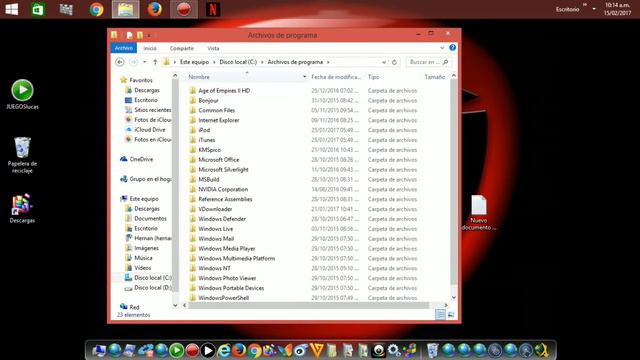Select the KMSpico folder
This screenshot has height=360, width=640.
(x=209, y=150)
